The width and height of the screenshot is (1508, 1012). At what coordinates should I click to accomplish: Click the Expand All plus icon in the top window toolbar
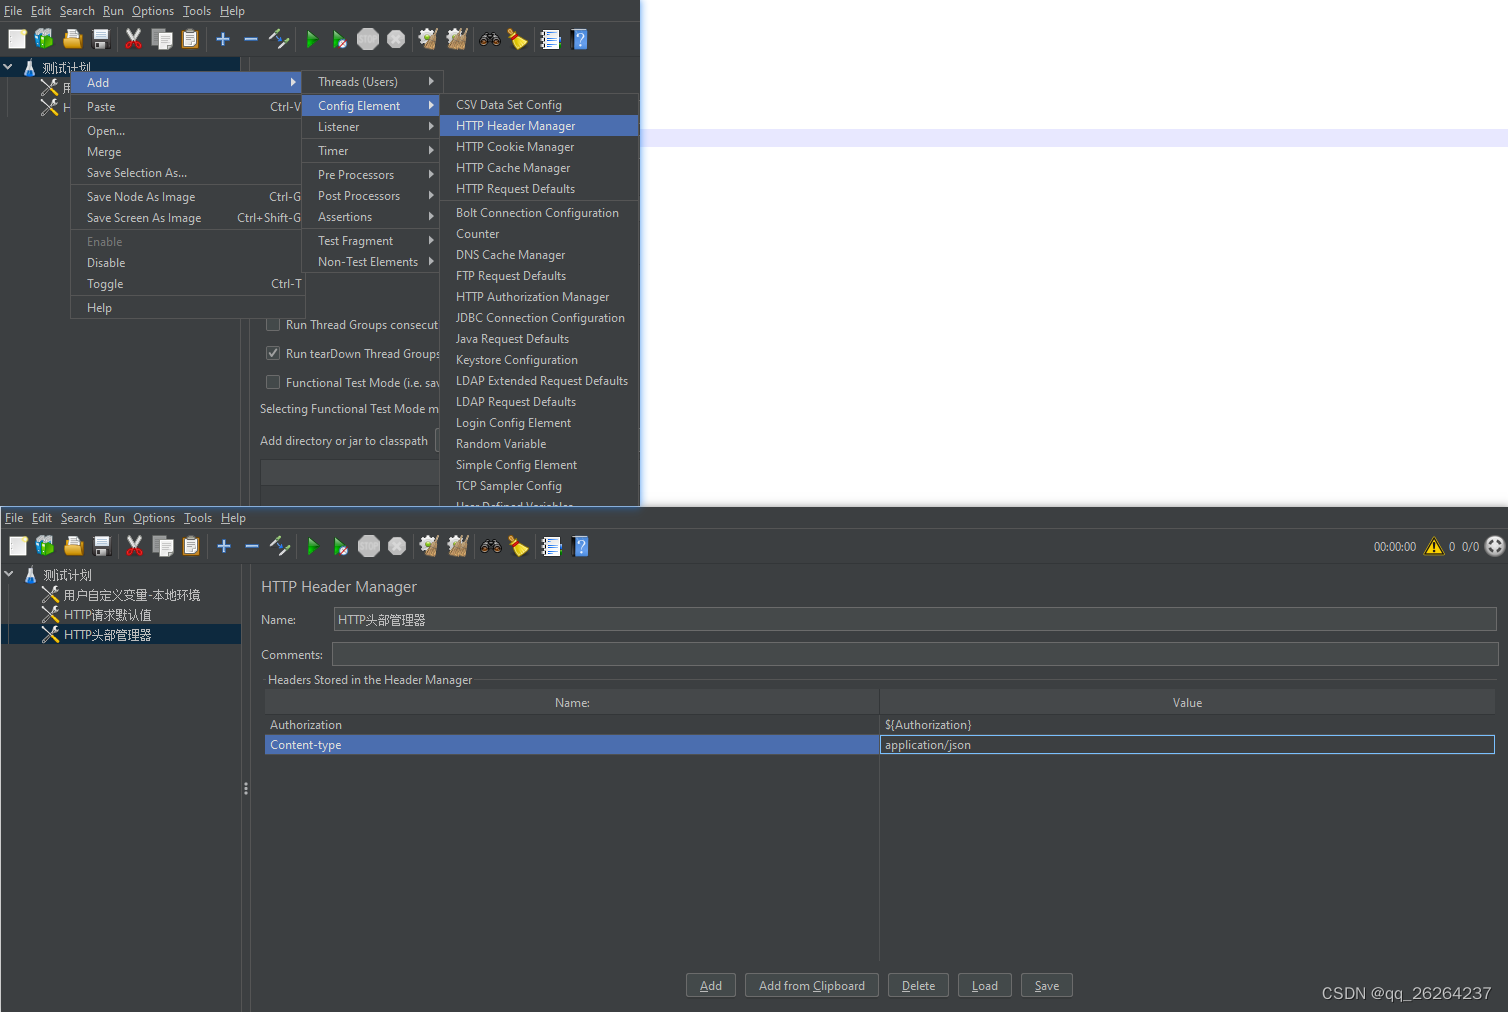coord(223,39)
